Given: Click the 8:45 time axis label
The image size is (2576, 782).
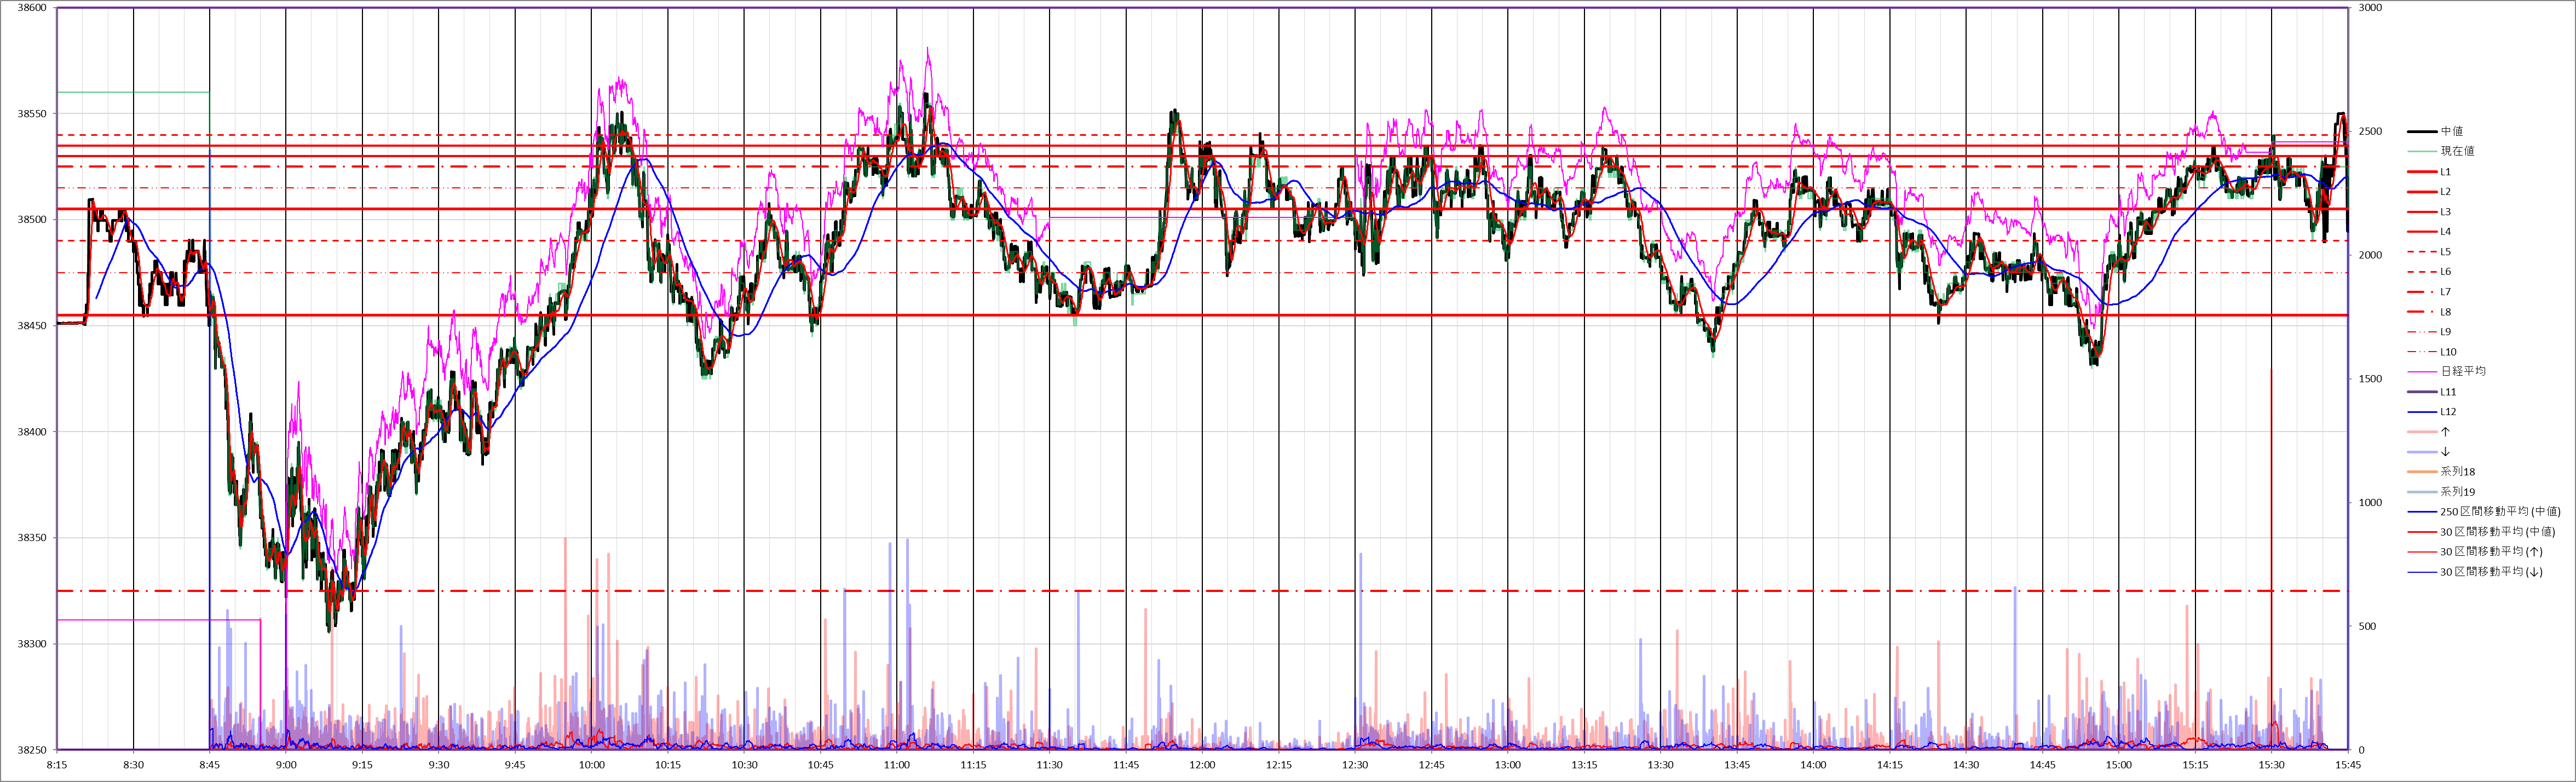Looking at the screenshot, I should pos(210,765).
